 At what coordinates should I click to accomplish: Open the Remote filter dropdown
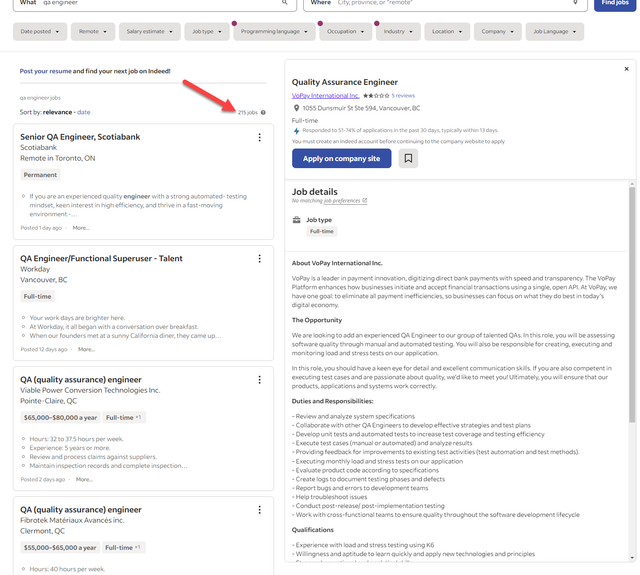[93, 31]
